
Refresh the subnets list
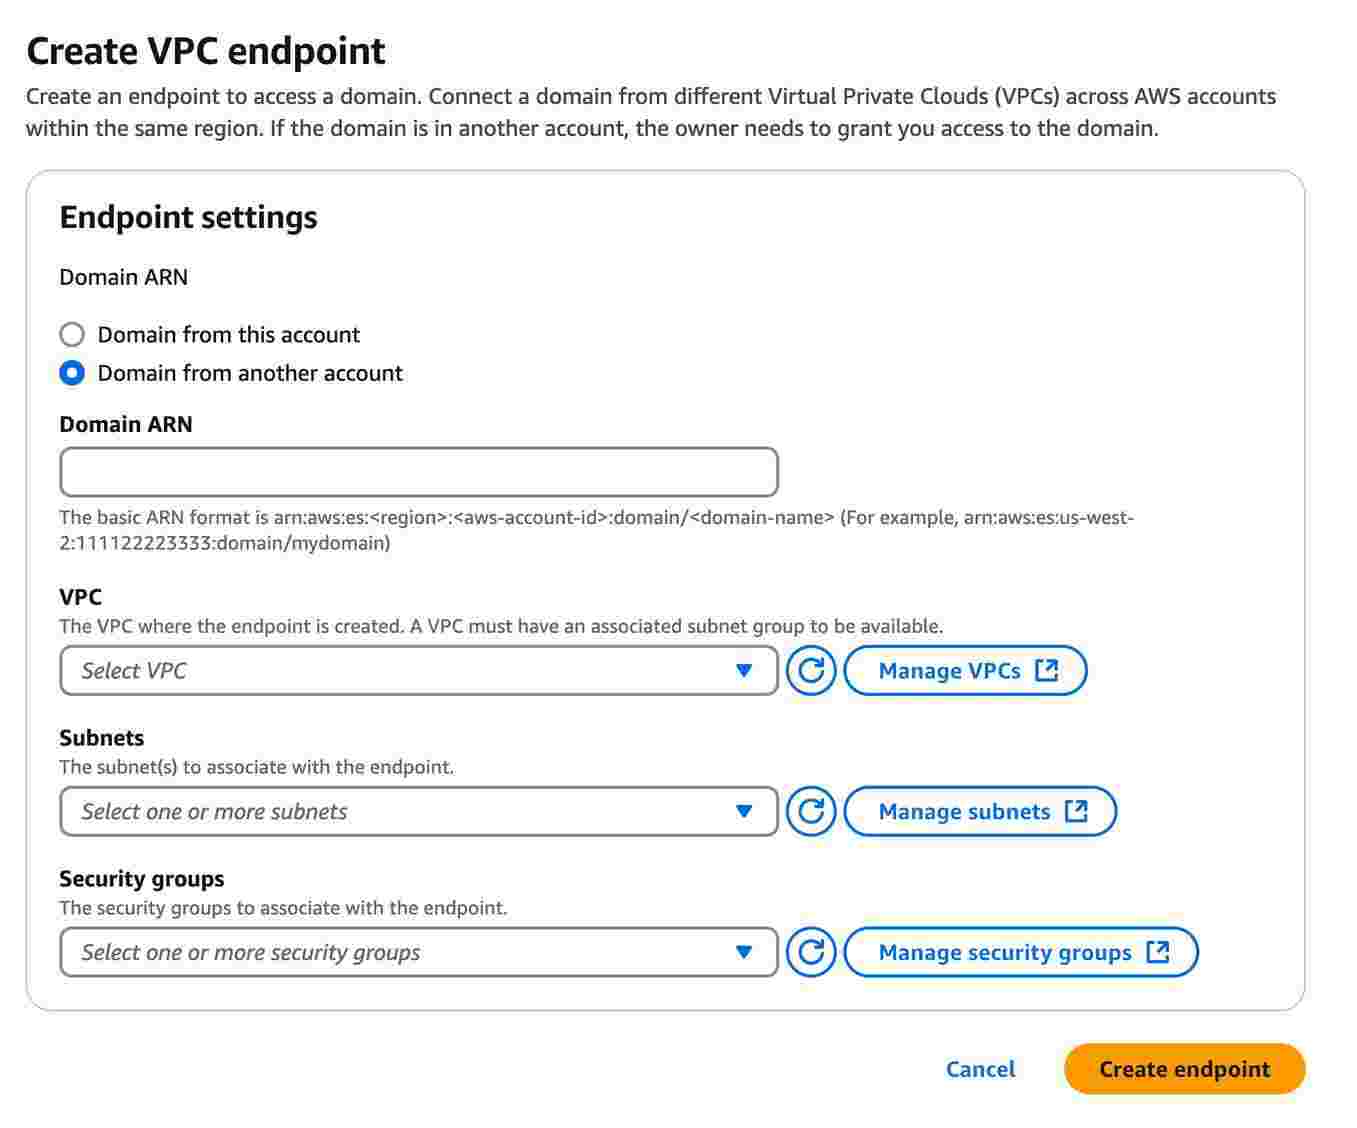tap(810, 812)
